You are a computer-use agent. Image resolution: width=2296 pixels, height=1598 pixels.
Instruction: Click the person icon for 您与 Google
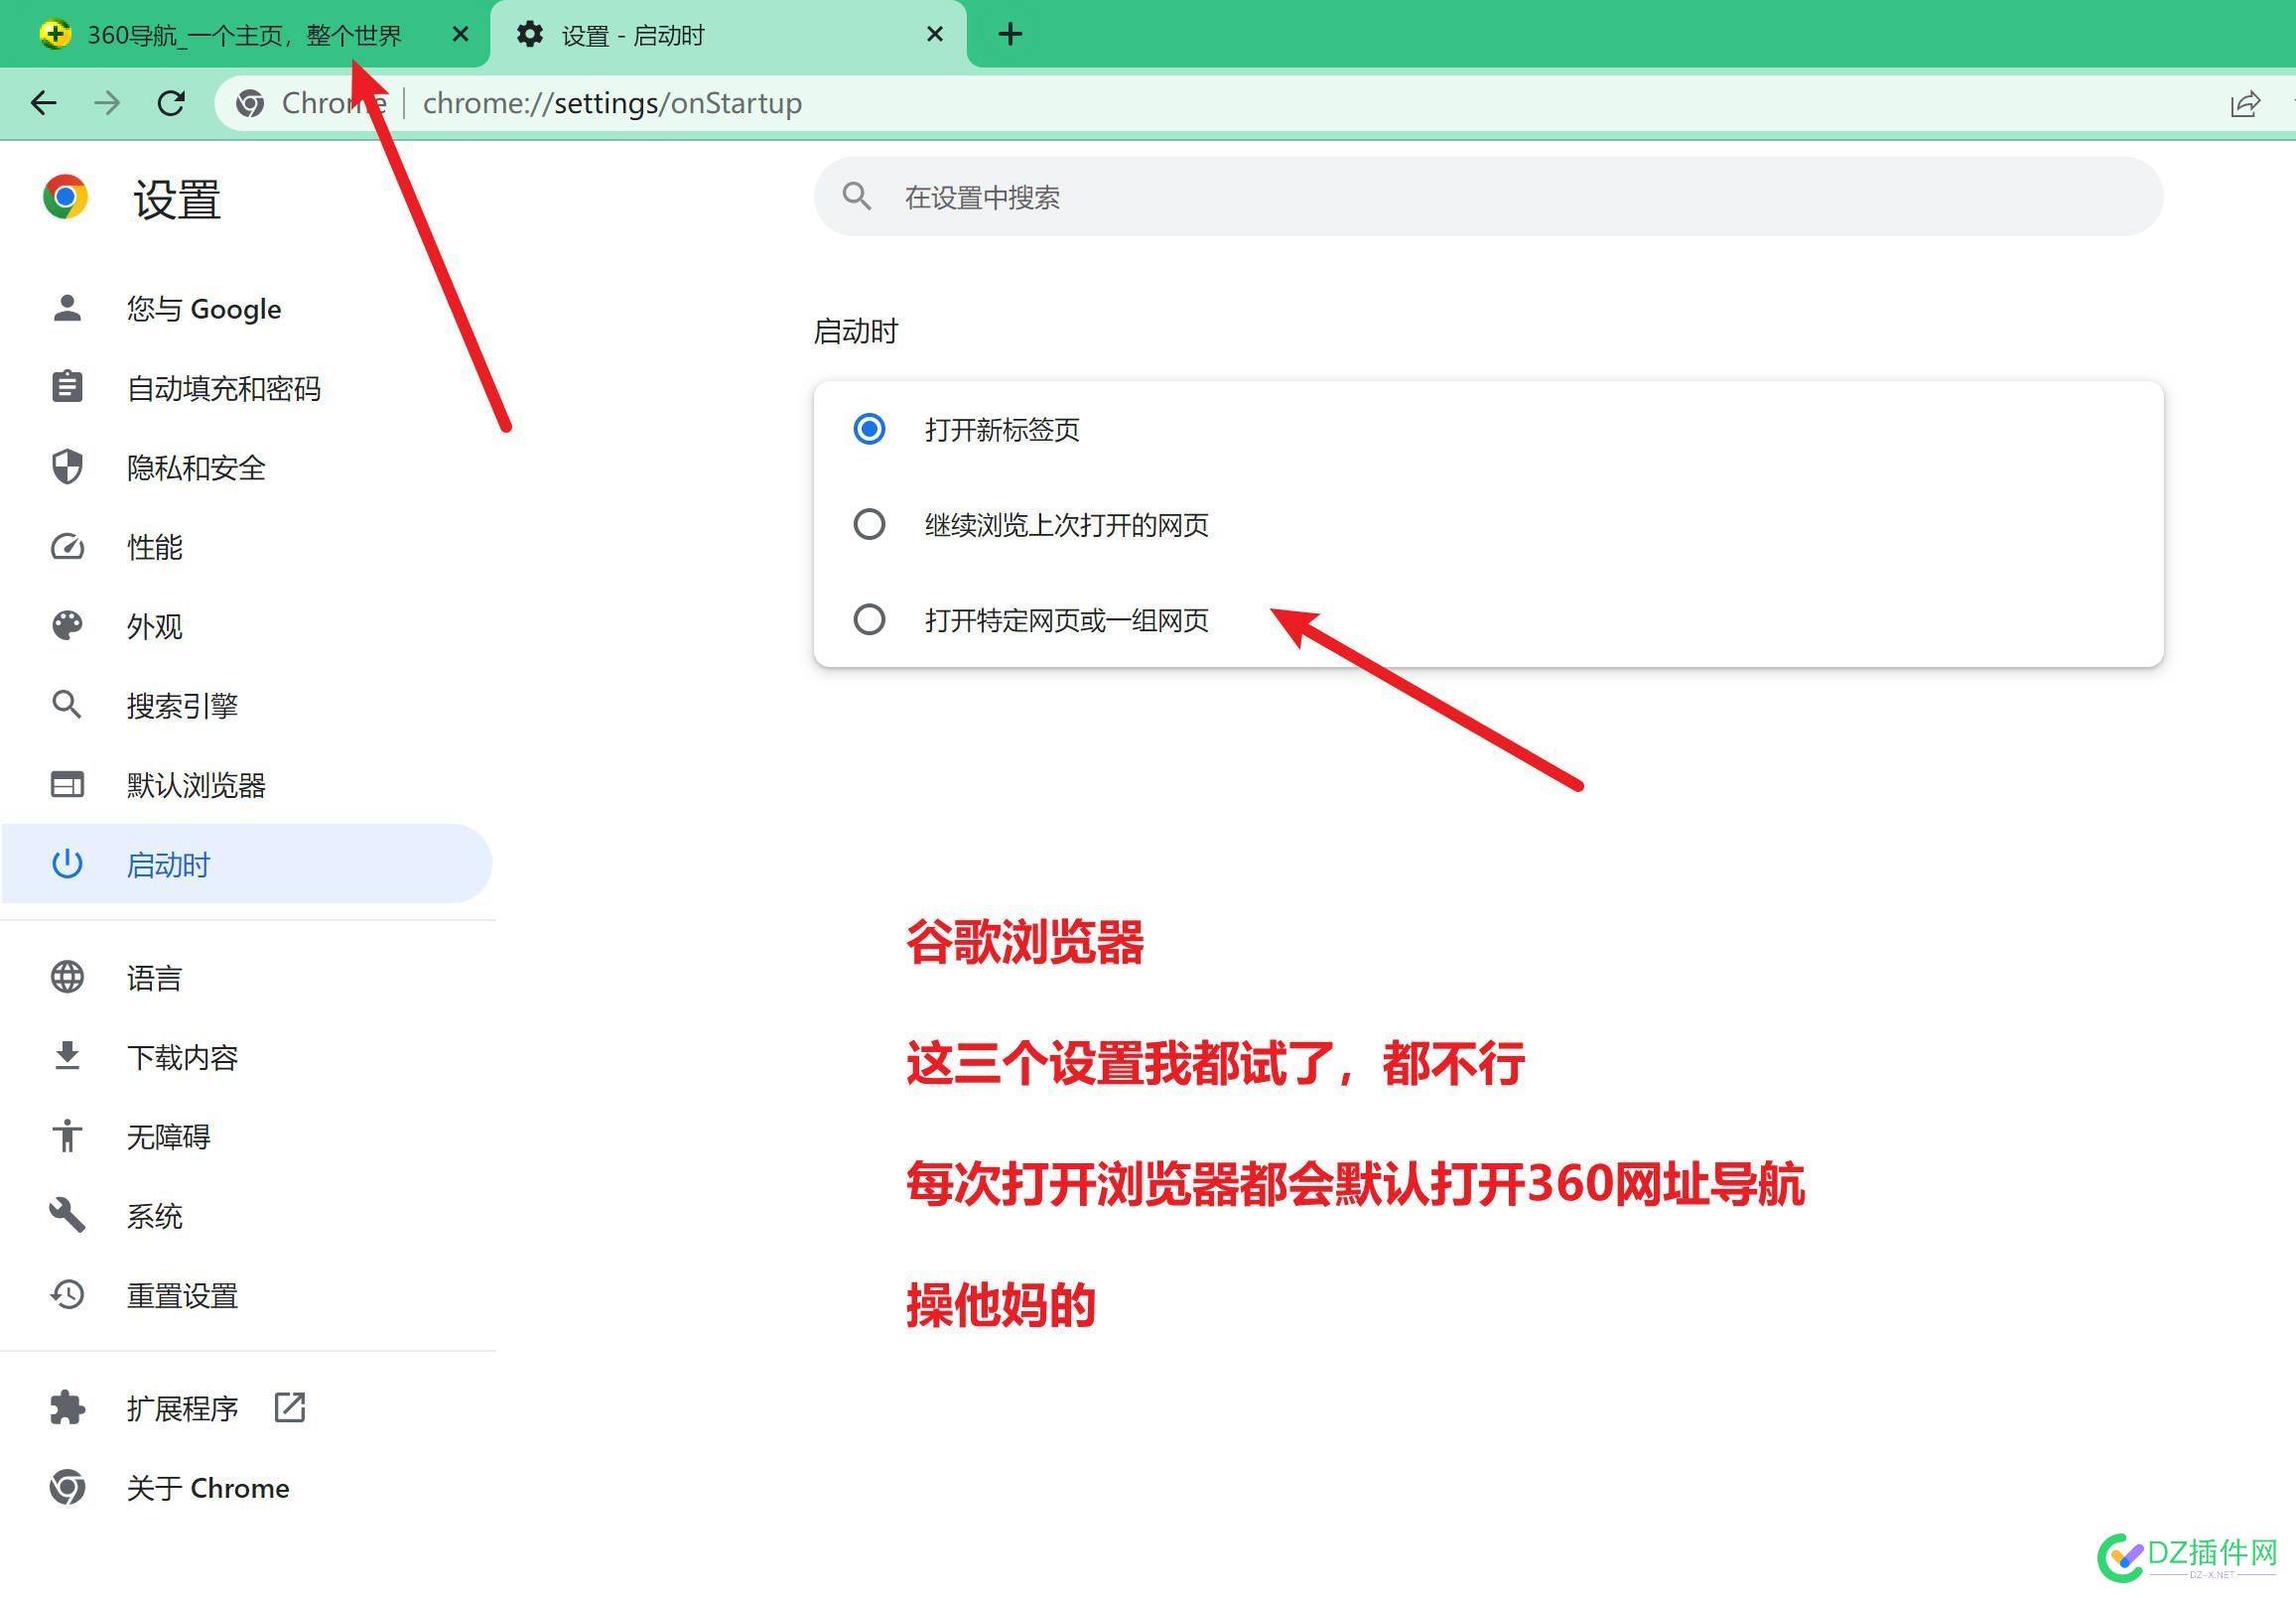pos(67,308)
